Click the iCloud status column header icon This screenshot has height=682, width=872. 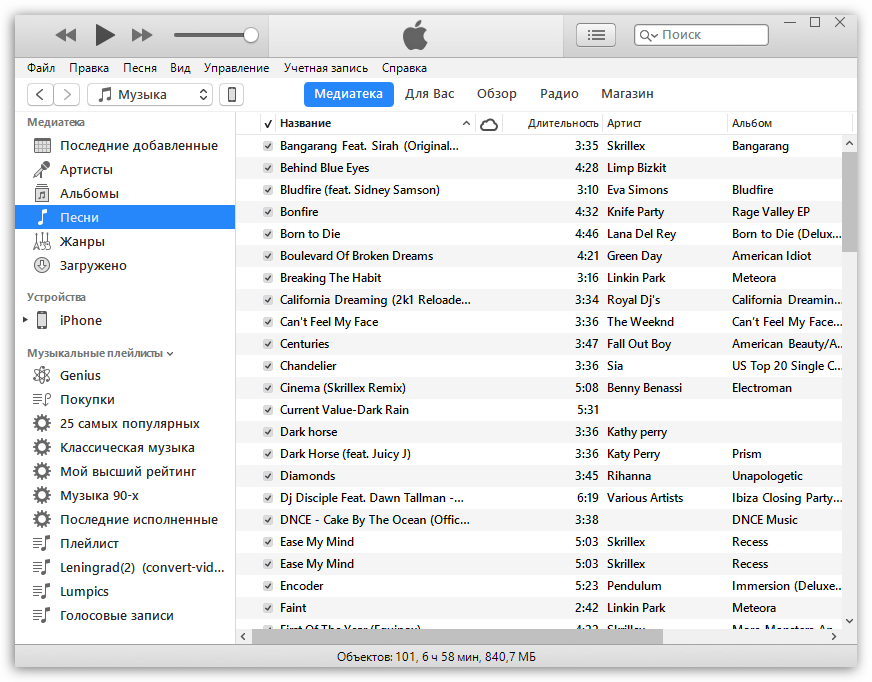pyautogui.click(x=489, y=124)
